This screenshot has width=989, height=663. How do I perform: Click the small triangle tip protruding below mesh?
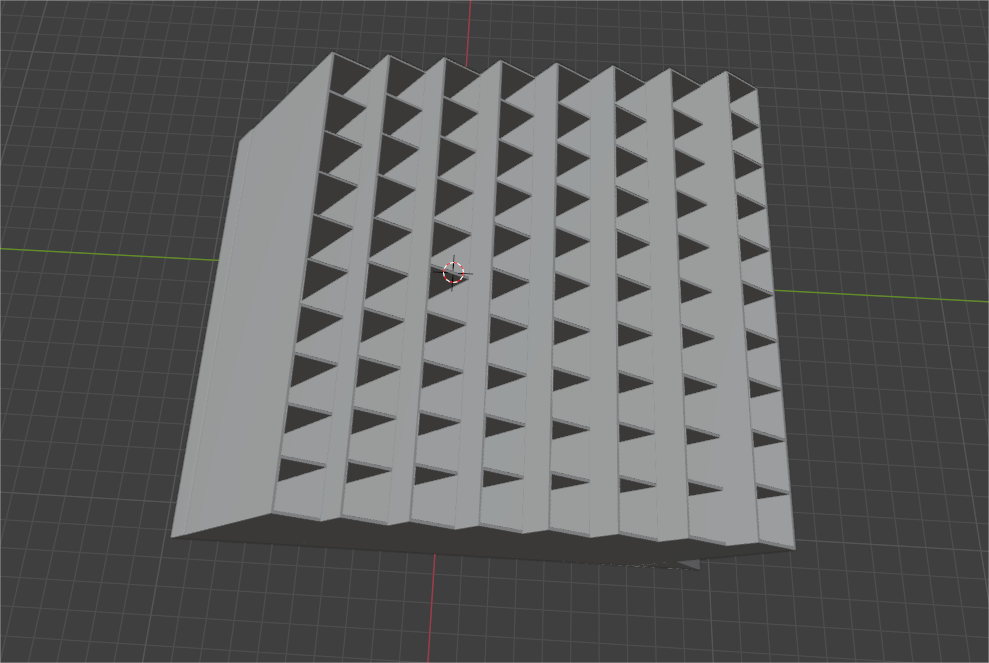coord(692,566)
